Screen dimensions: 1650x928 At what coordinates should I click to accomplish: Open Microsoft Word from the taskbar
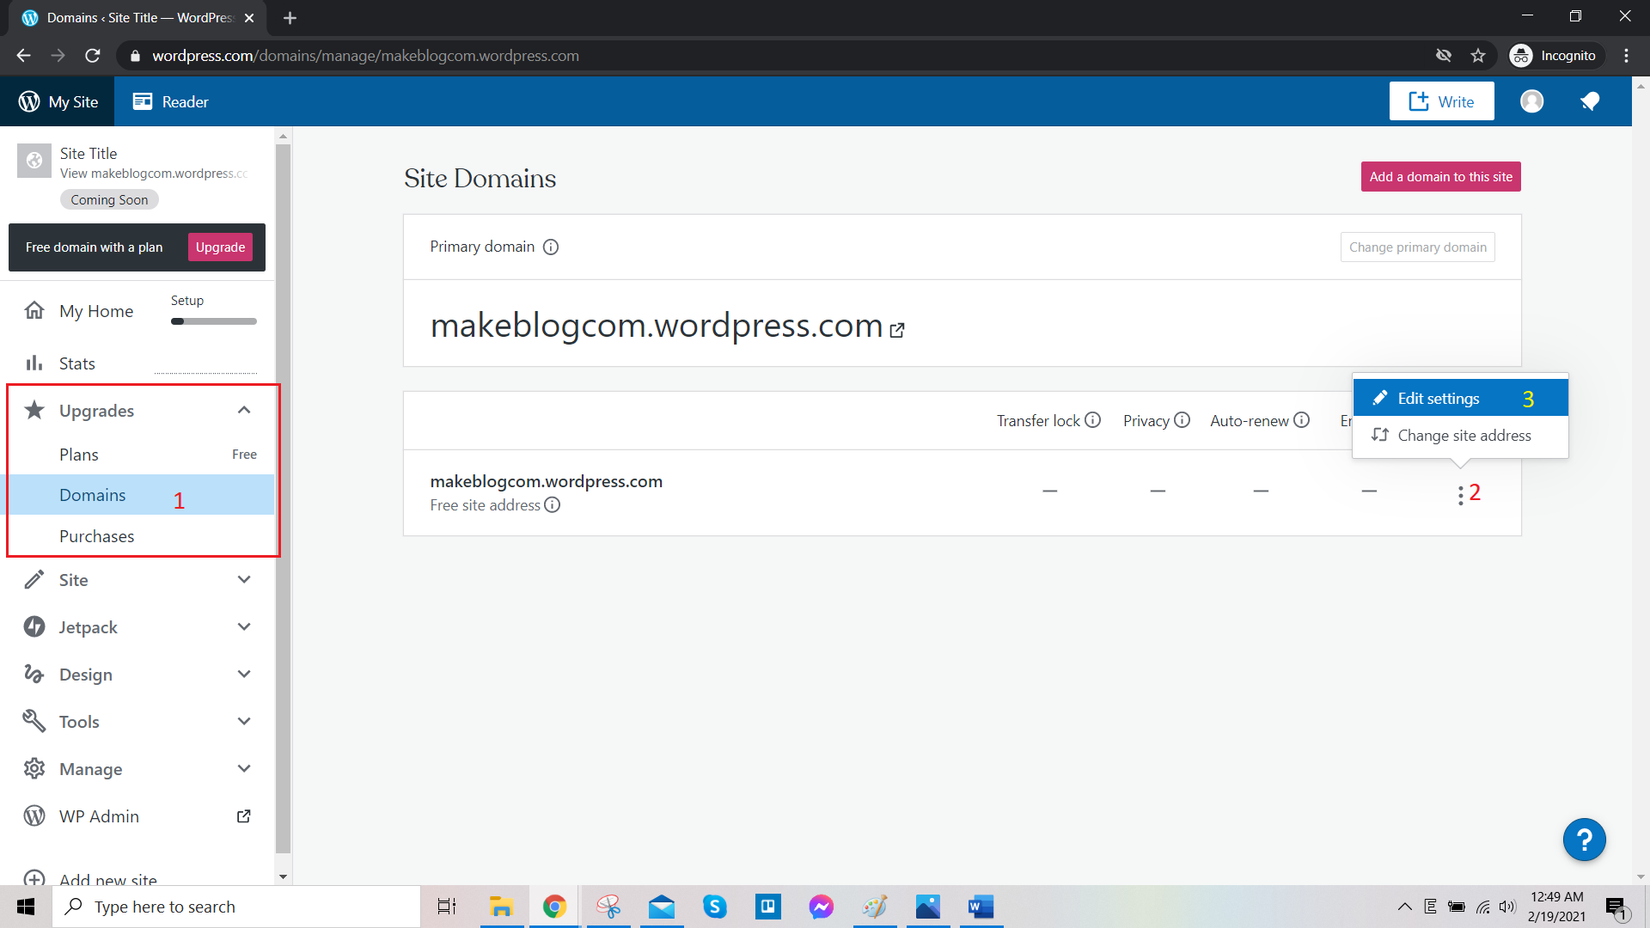point(981,907)
